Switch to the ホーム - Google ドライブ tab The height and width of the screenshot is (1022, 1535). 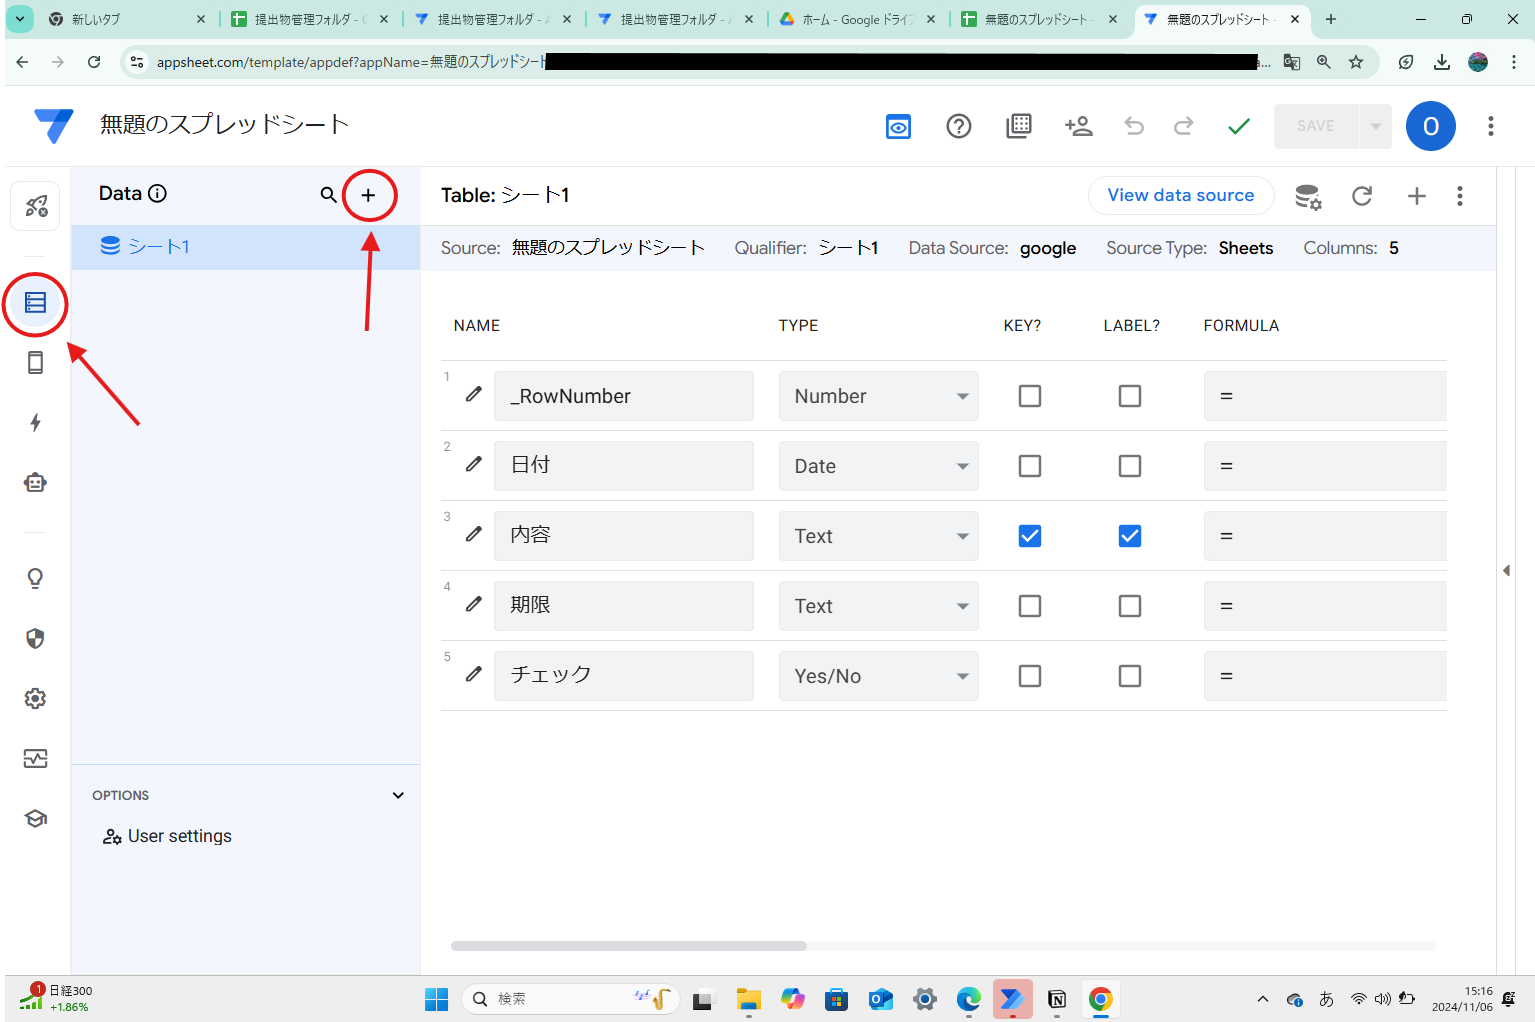(858, 19)
